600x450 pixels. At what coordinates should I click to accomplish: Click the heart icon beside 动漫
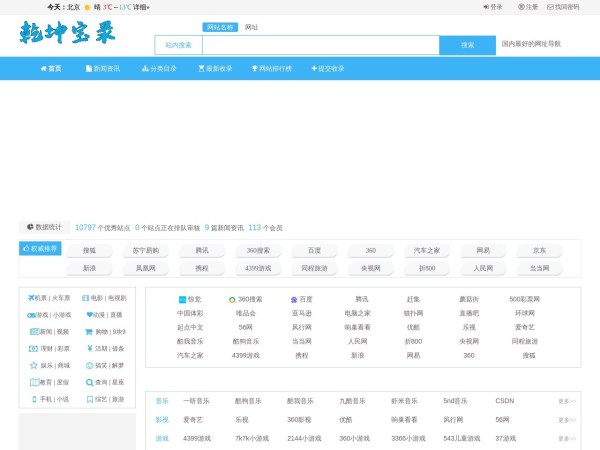pyautogui.click(x=89, y=315)
